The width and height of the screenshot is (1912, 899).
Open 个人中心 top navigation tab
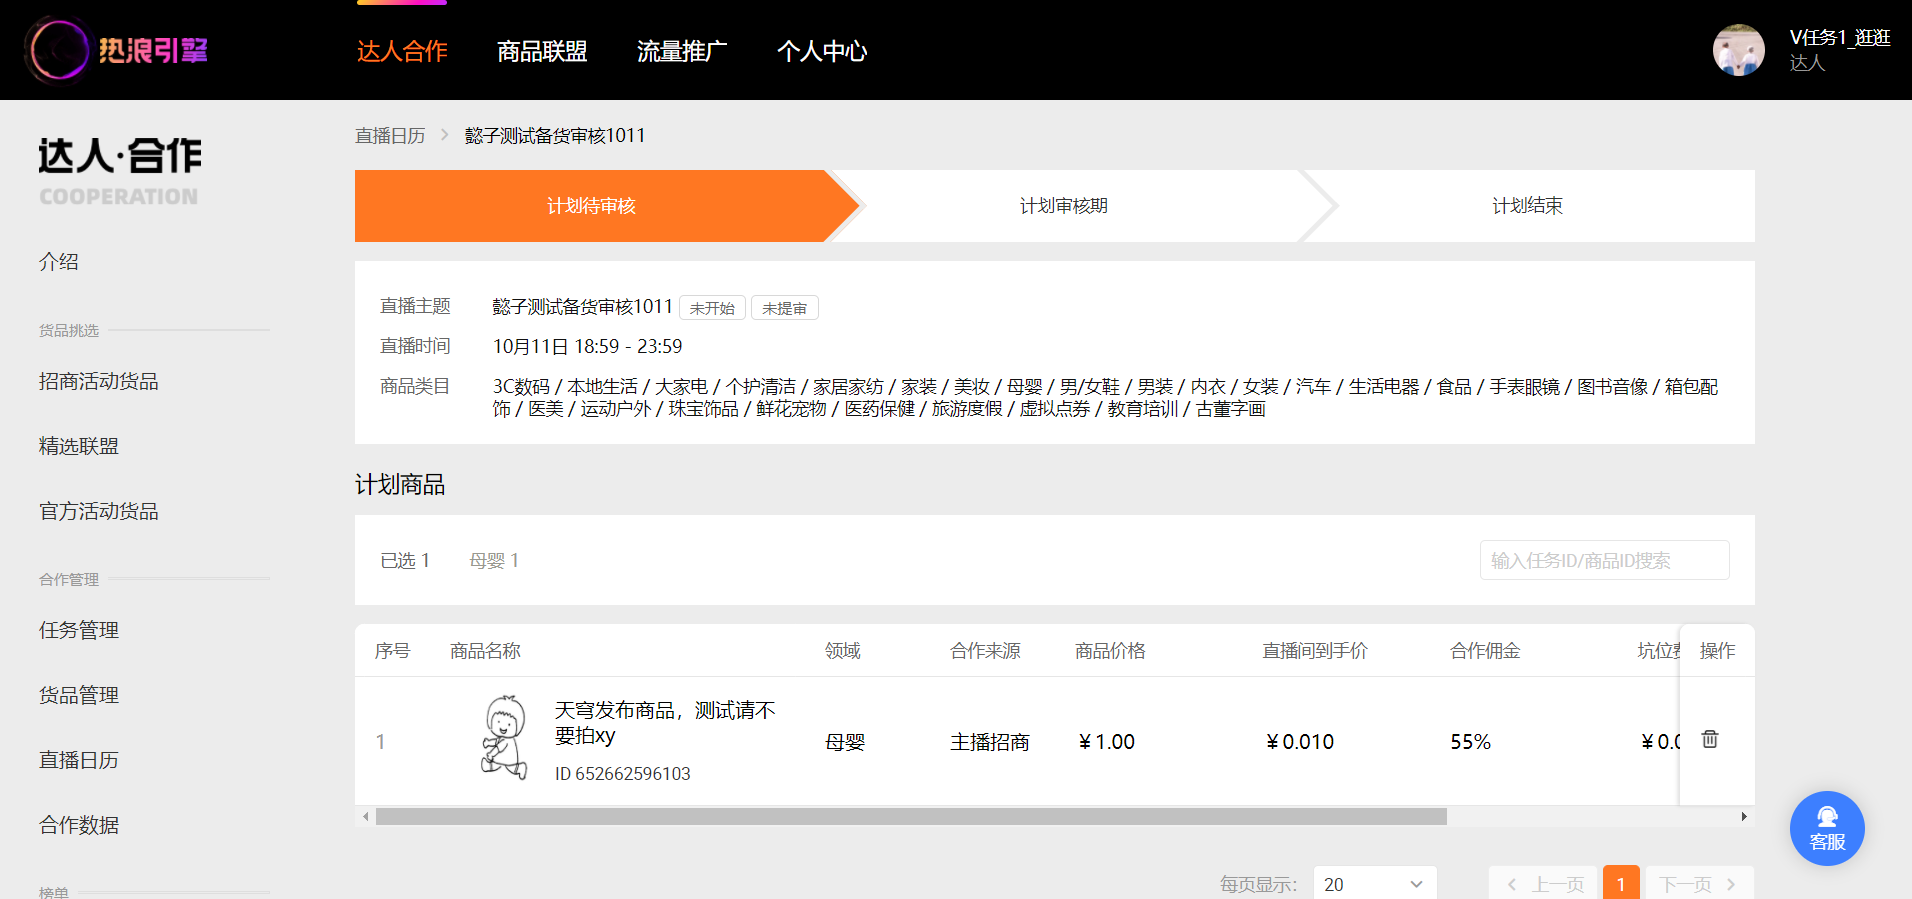pos(822,51)
